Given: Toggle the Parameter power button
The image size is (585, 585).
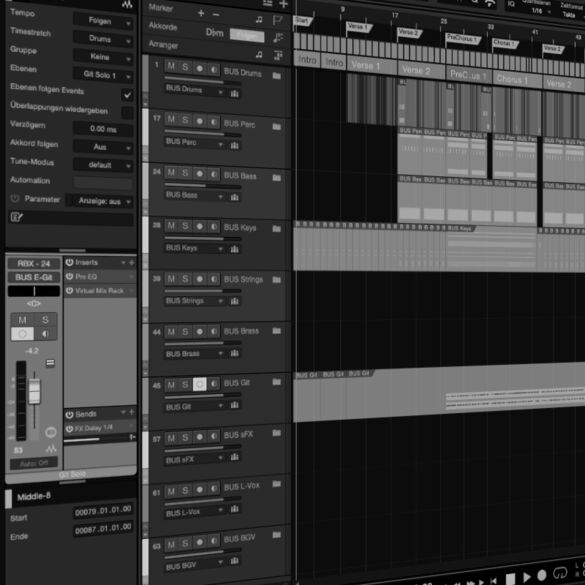Looking at the screenshot, I should [x=15, y=198].
